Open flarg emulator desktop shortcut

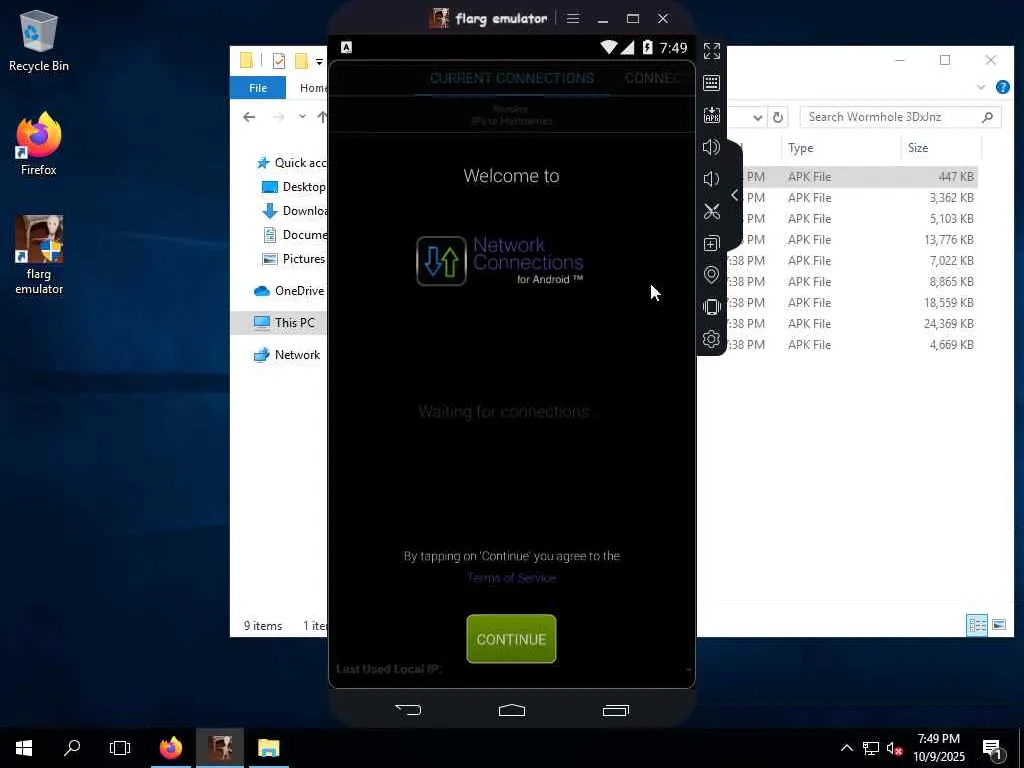[x=39, y=255]
